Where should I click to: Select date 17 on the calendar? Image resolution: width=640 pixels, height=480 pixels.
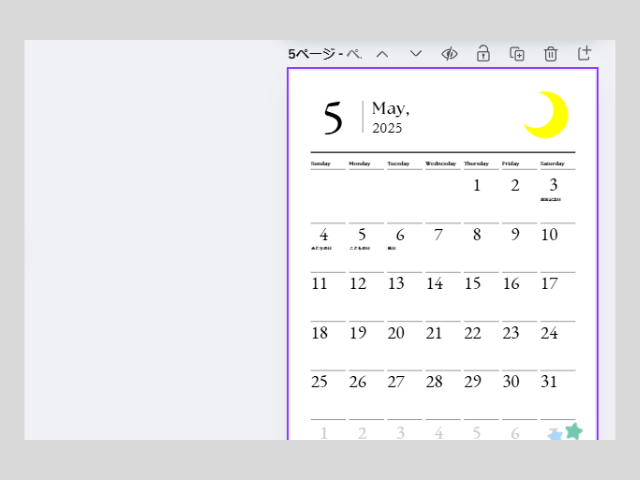549,284
